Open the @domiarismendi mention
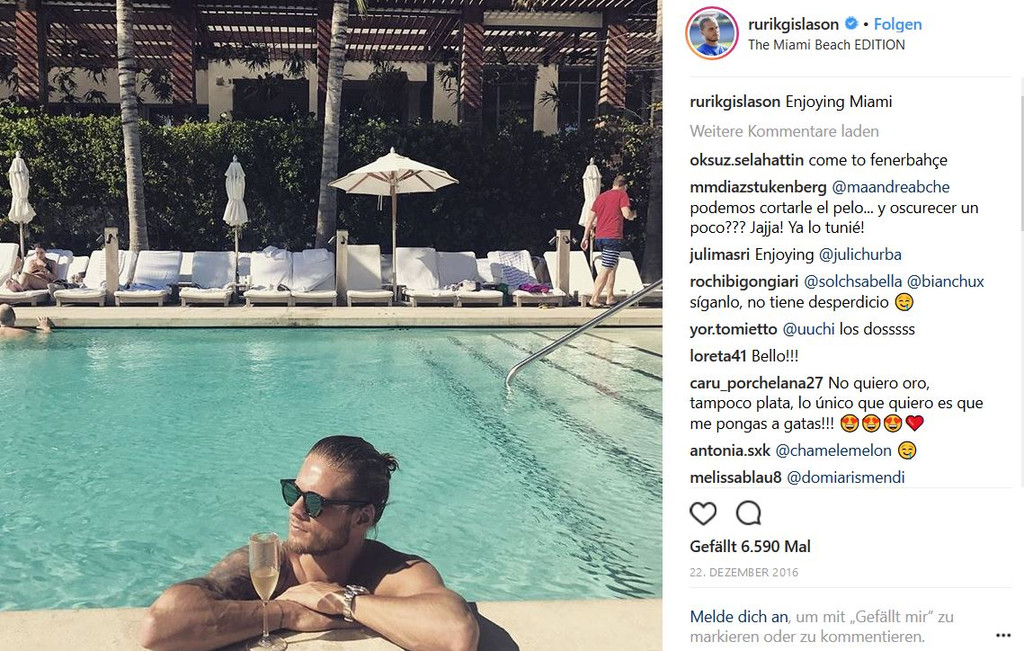This screenshot has height=651, width=1024. (845, 477)
